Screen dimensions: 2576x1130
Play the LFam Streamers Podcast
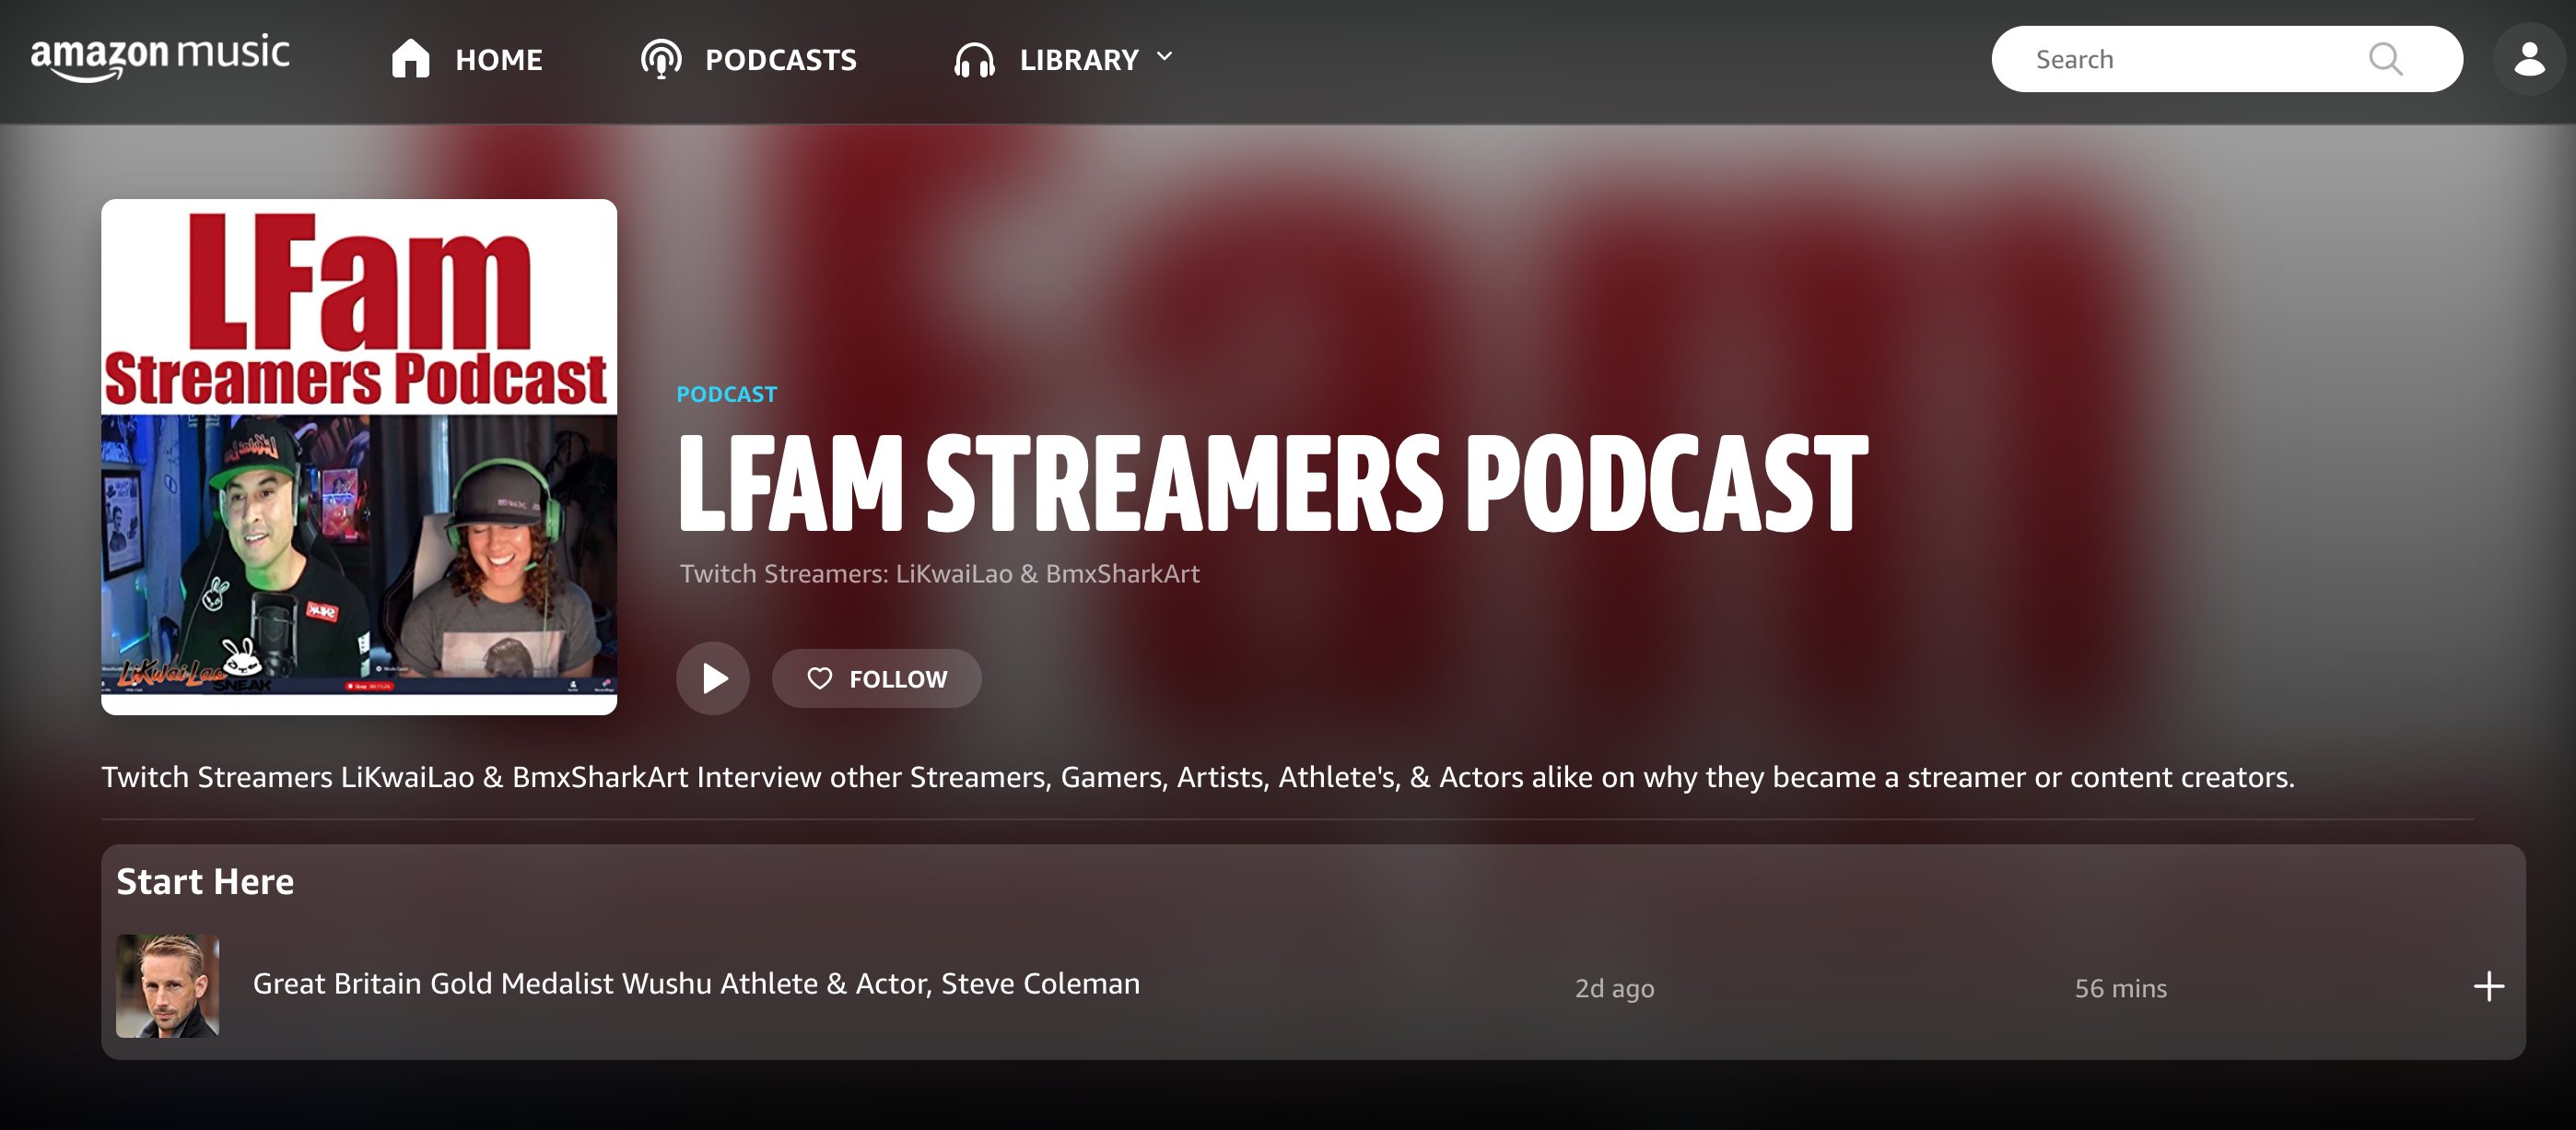[x=713, y=678]
